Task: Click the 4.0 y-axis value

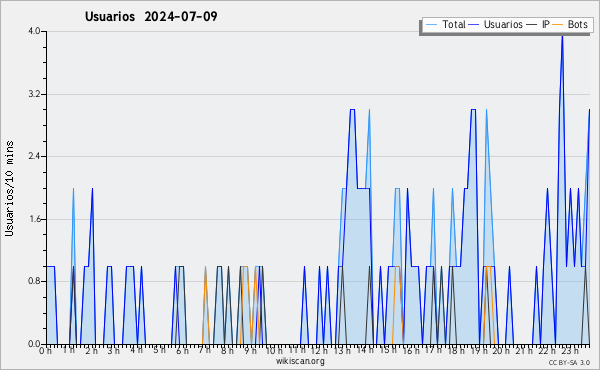Action: pyautogui.click(x=34, y=31)
